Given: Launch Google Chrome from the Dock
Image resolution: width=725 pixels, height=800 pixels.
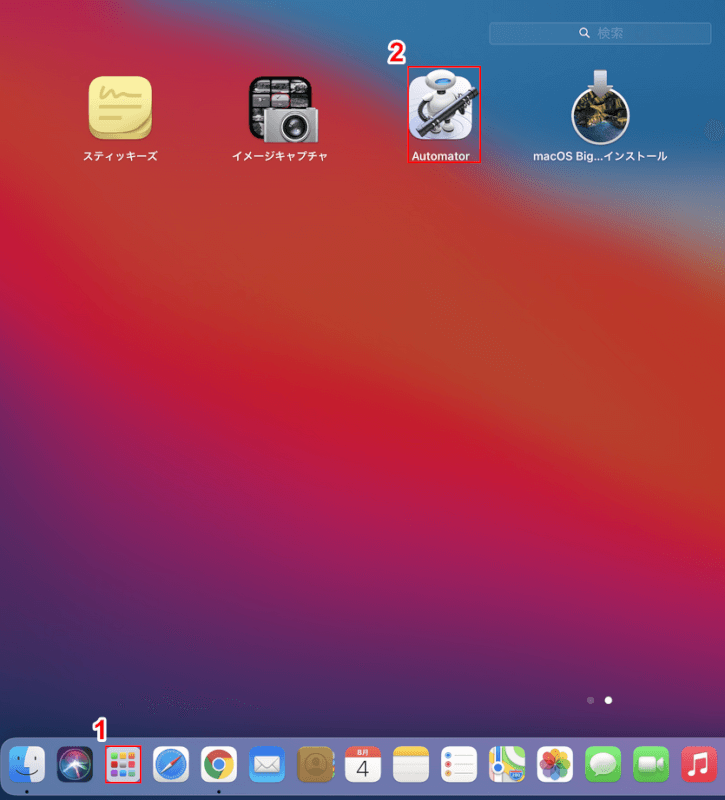Looking at the screenshot, I should coord(219,764).
